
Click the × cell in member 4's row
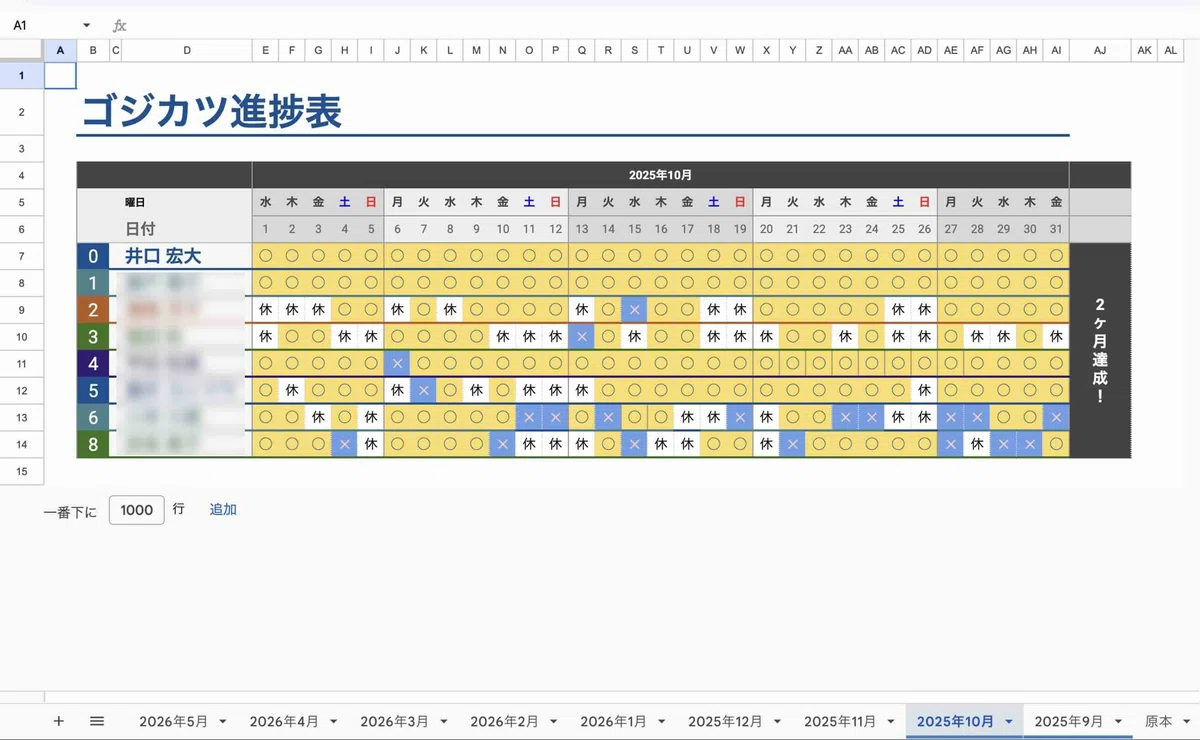tap(397, 364)
